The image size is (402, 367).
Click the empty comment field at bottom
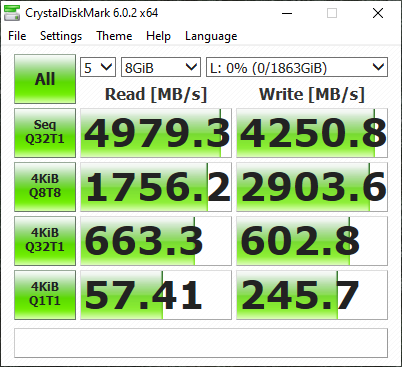(201, 343)
